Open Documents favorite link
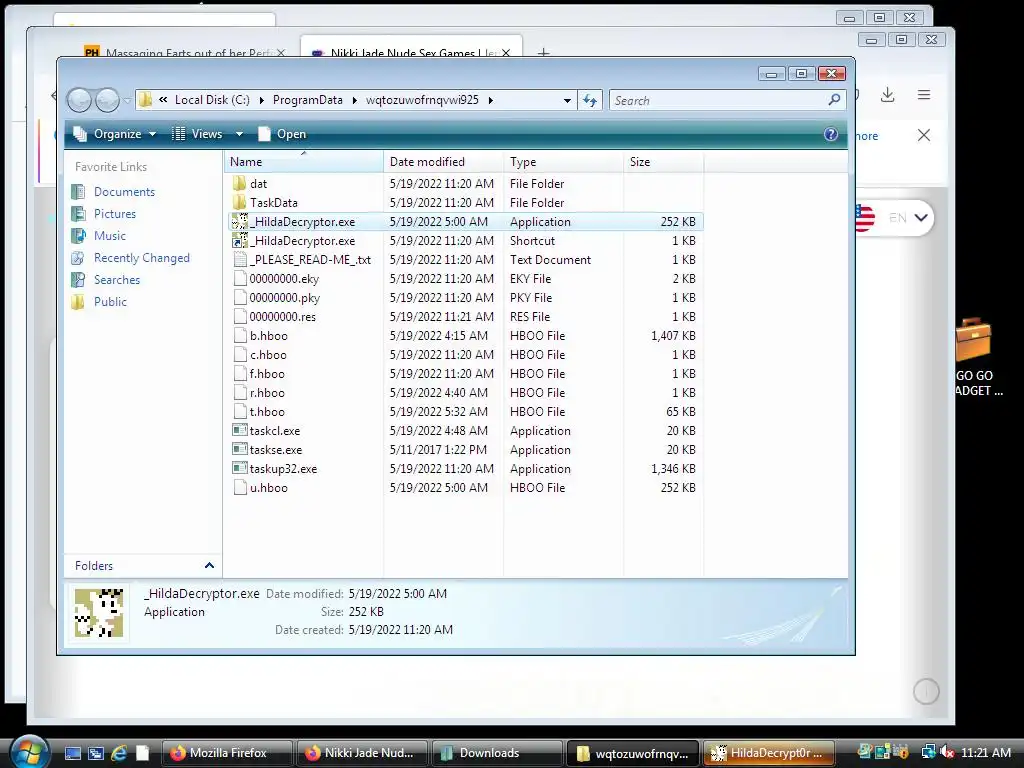Screen dimensions: 1024x768 click(124, 191)
